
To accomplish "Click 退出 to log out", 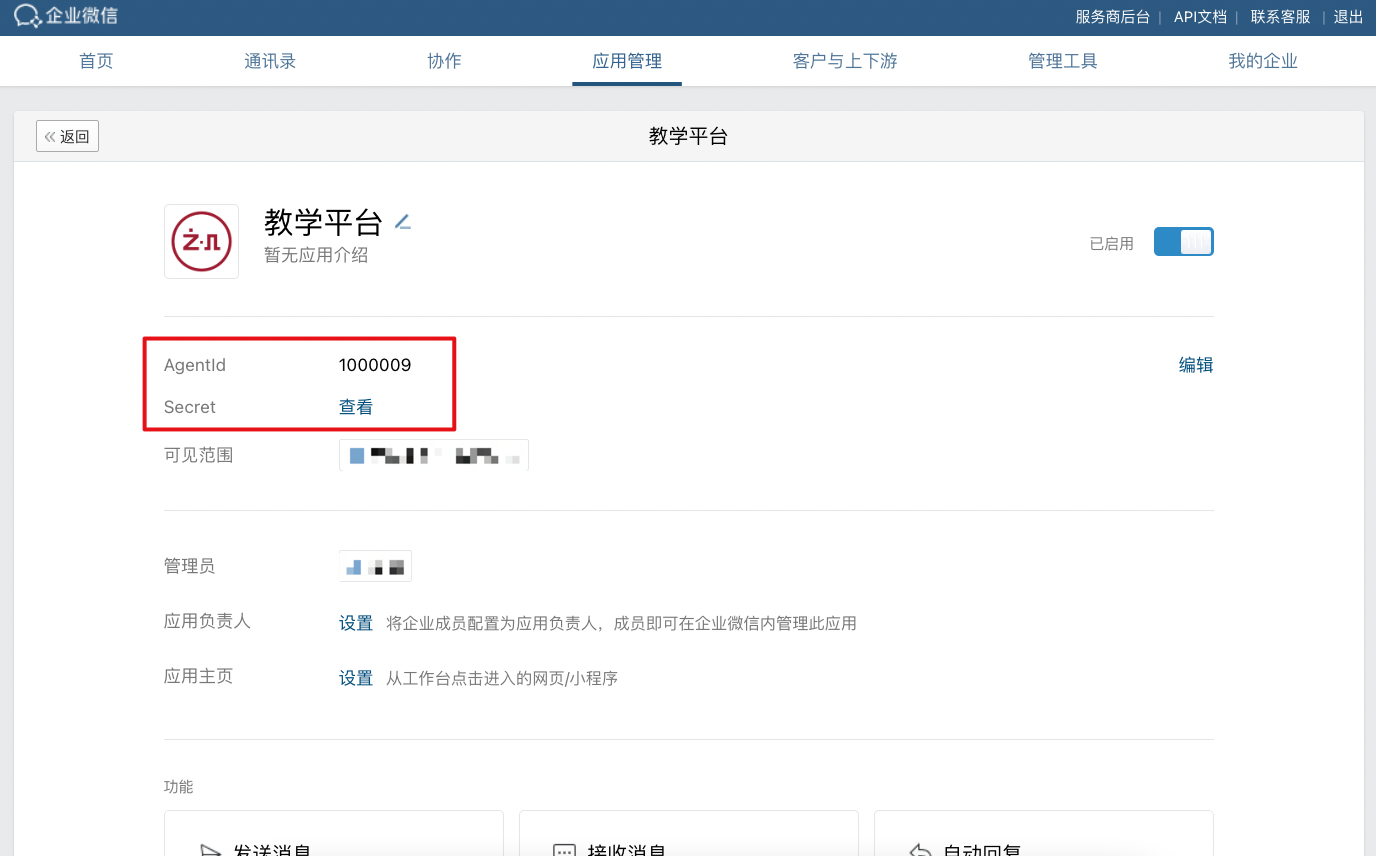I will point(1348,17).
